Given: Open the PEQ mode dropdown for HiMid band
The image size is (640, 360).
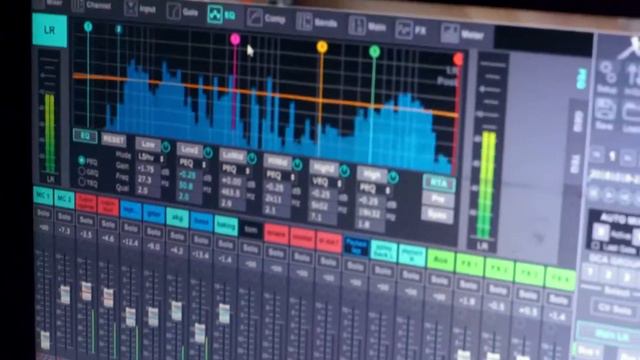Looking at the screenshot, I should coord(280,176).
